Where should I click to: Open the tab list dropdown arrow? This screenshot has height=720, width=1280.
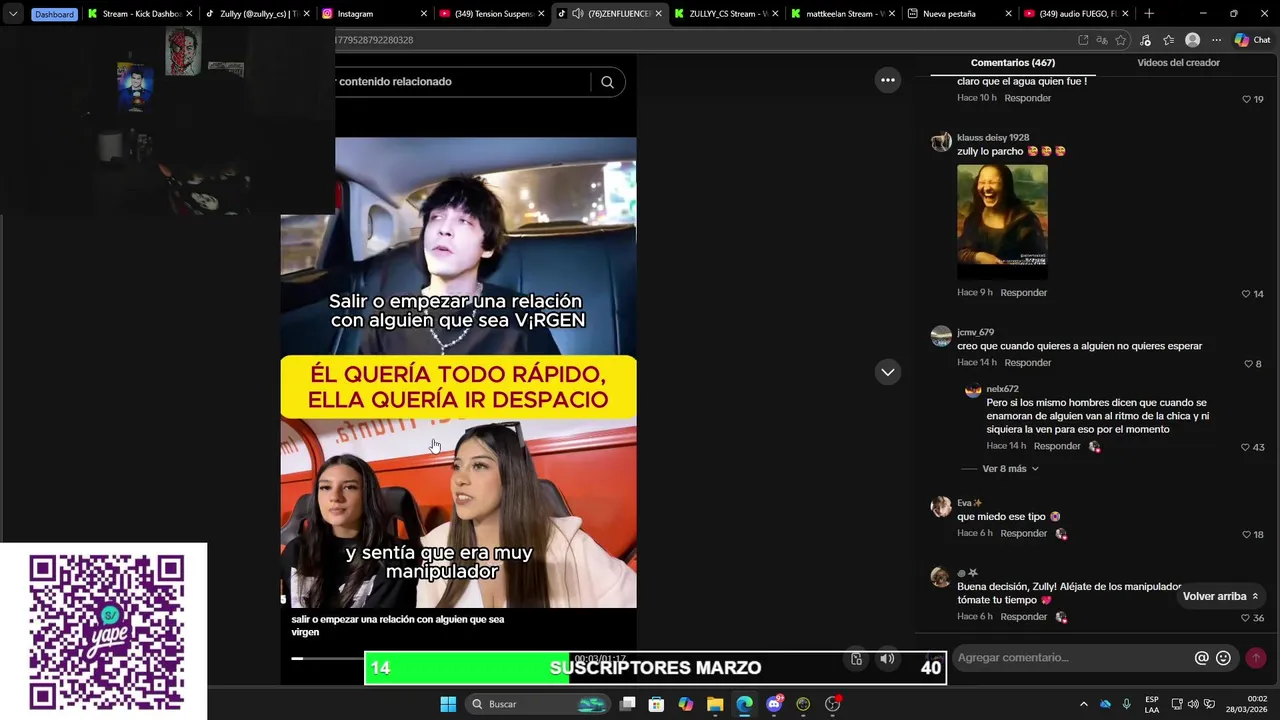(13, 14)
